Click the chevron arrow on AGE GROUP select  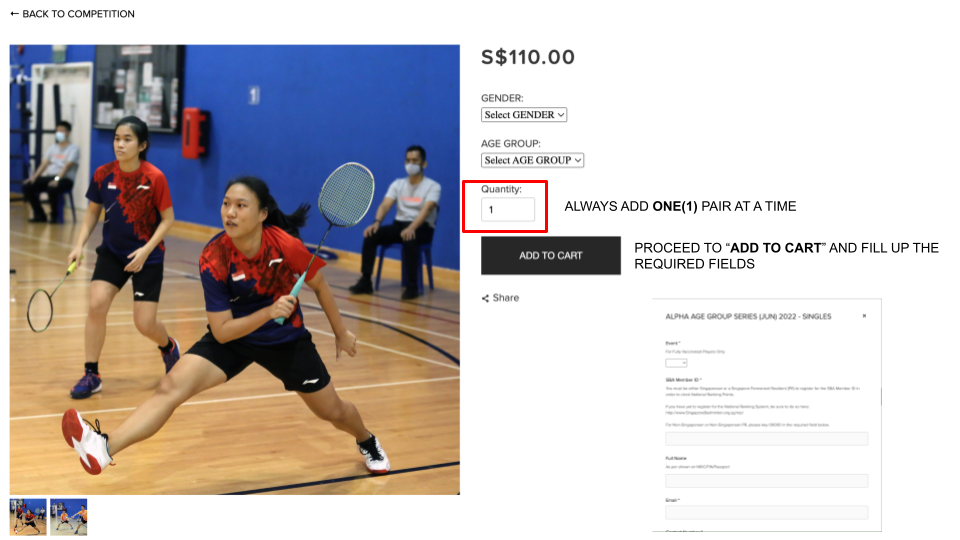tap(577, 160)
